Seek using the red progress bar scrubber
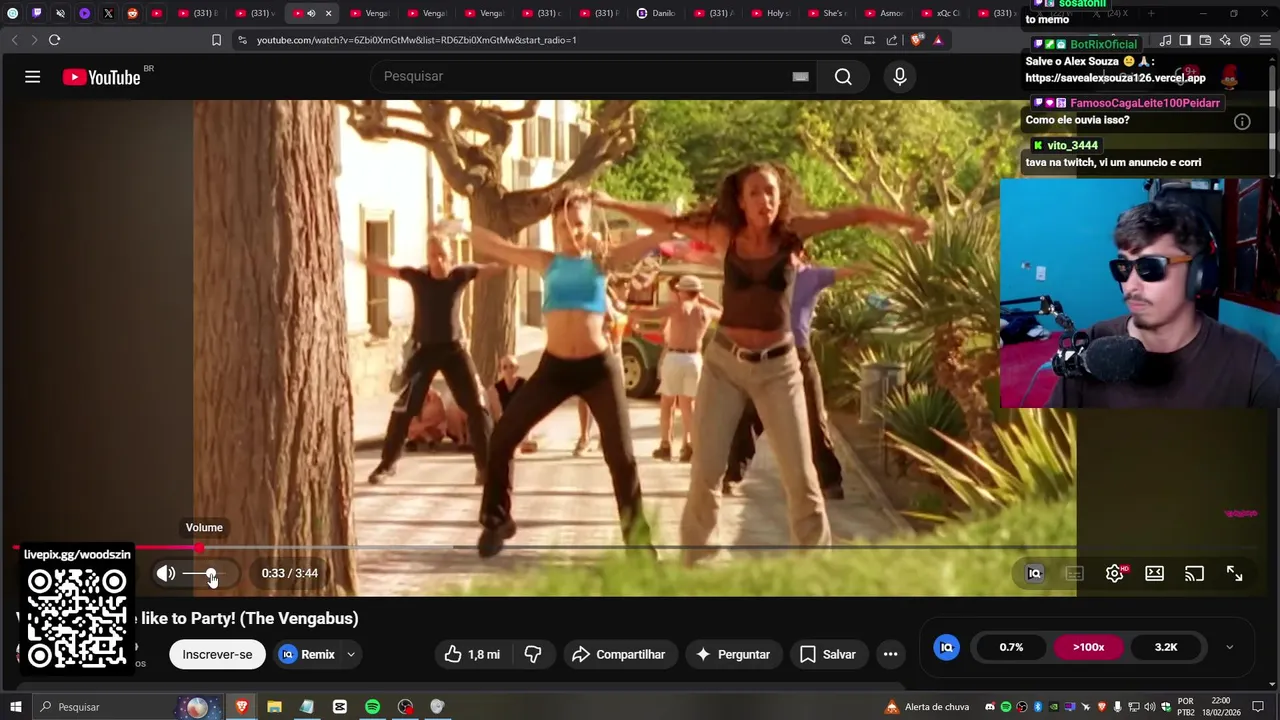This screenshot has height=720, width=1280. click(199, 547)
